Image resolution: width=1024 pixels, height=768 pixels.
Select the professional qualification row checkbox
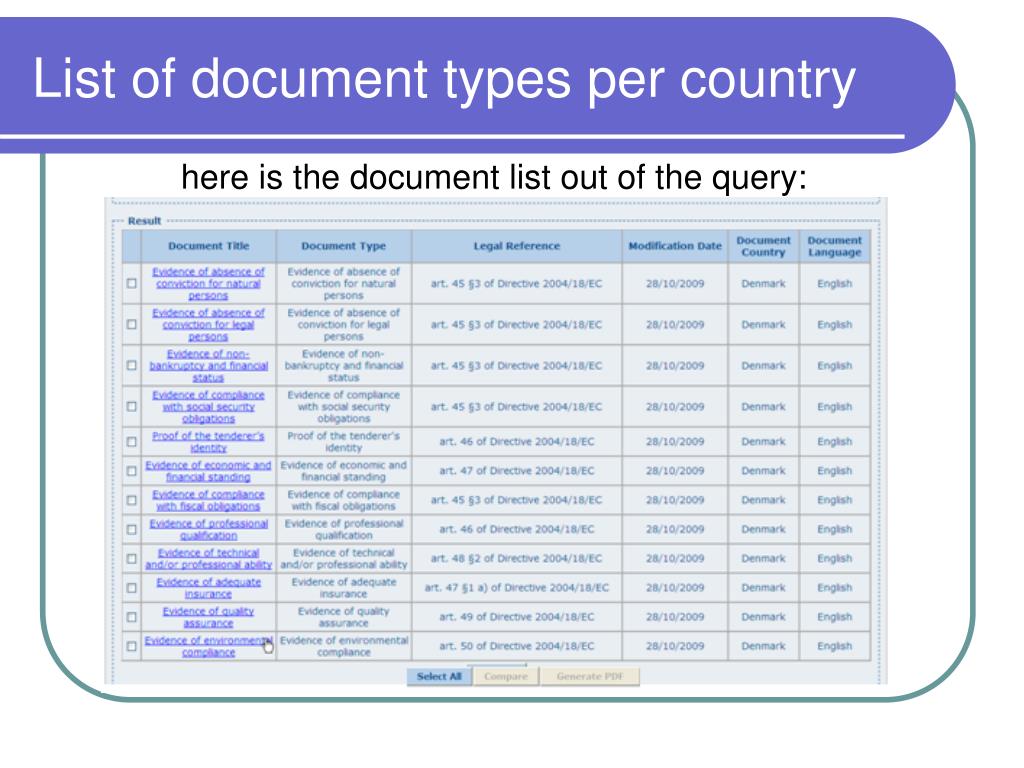(132, 530)
